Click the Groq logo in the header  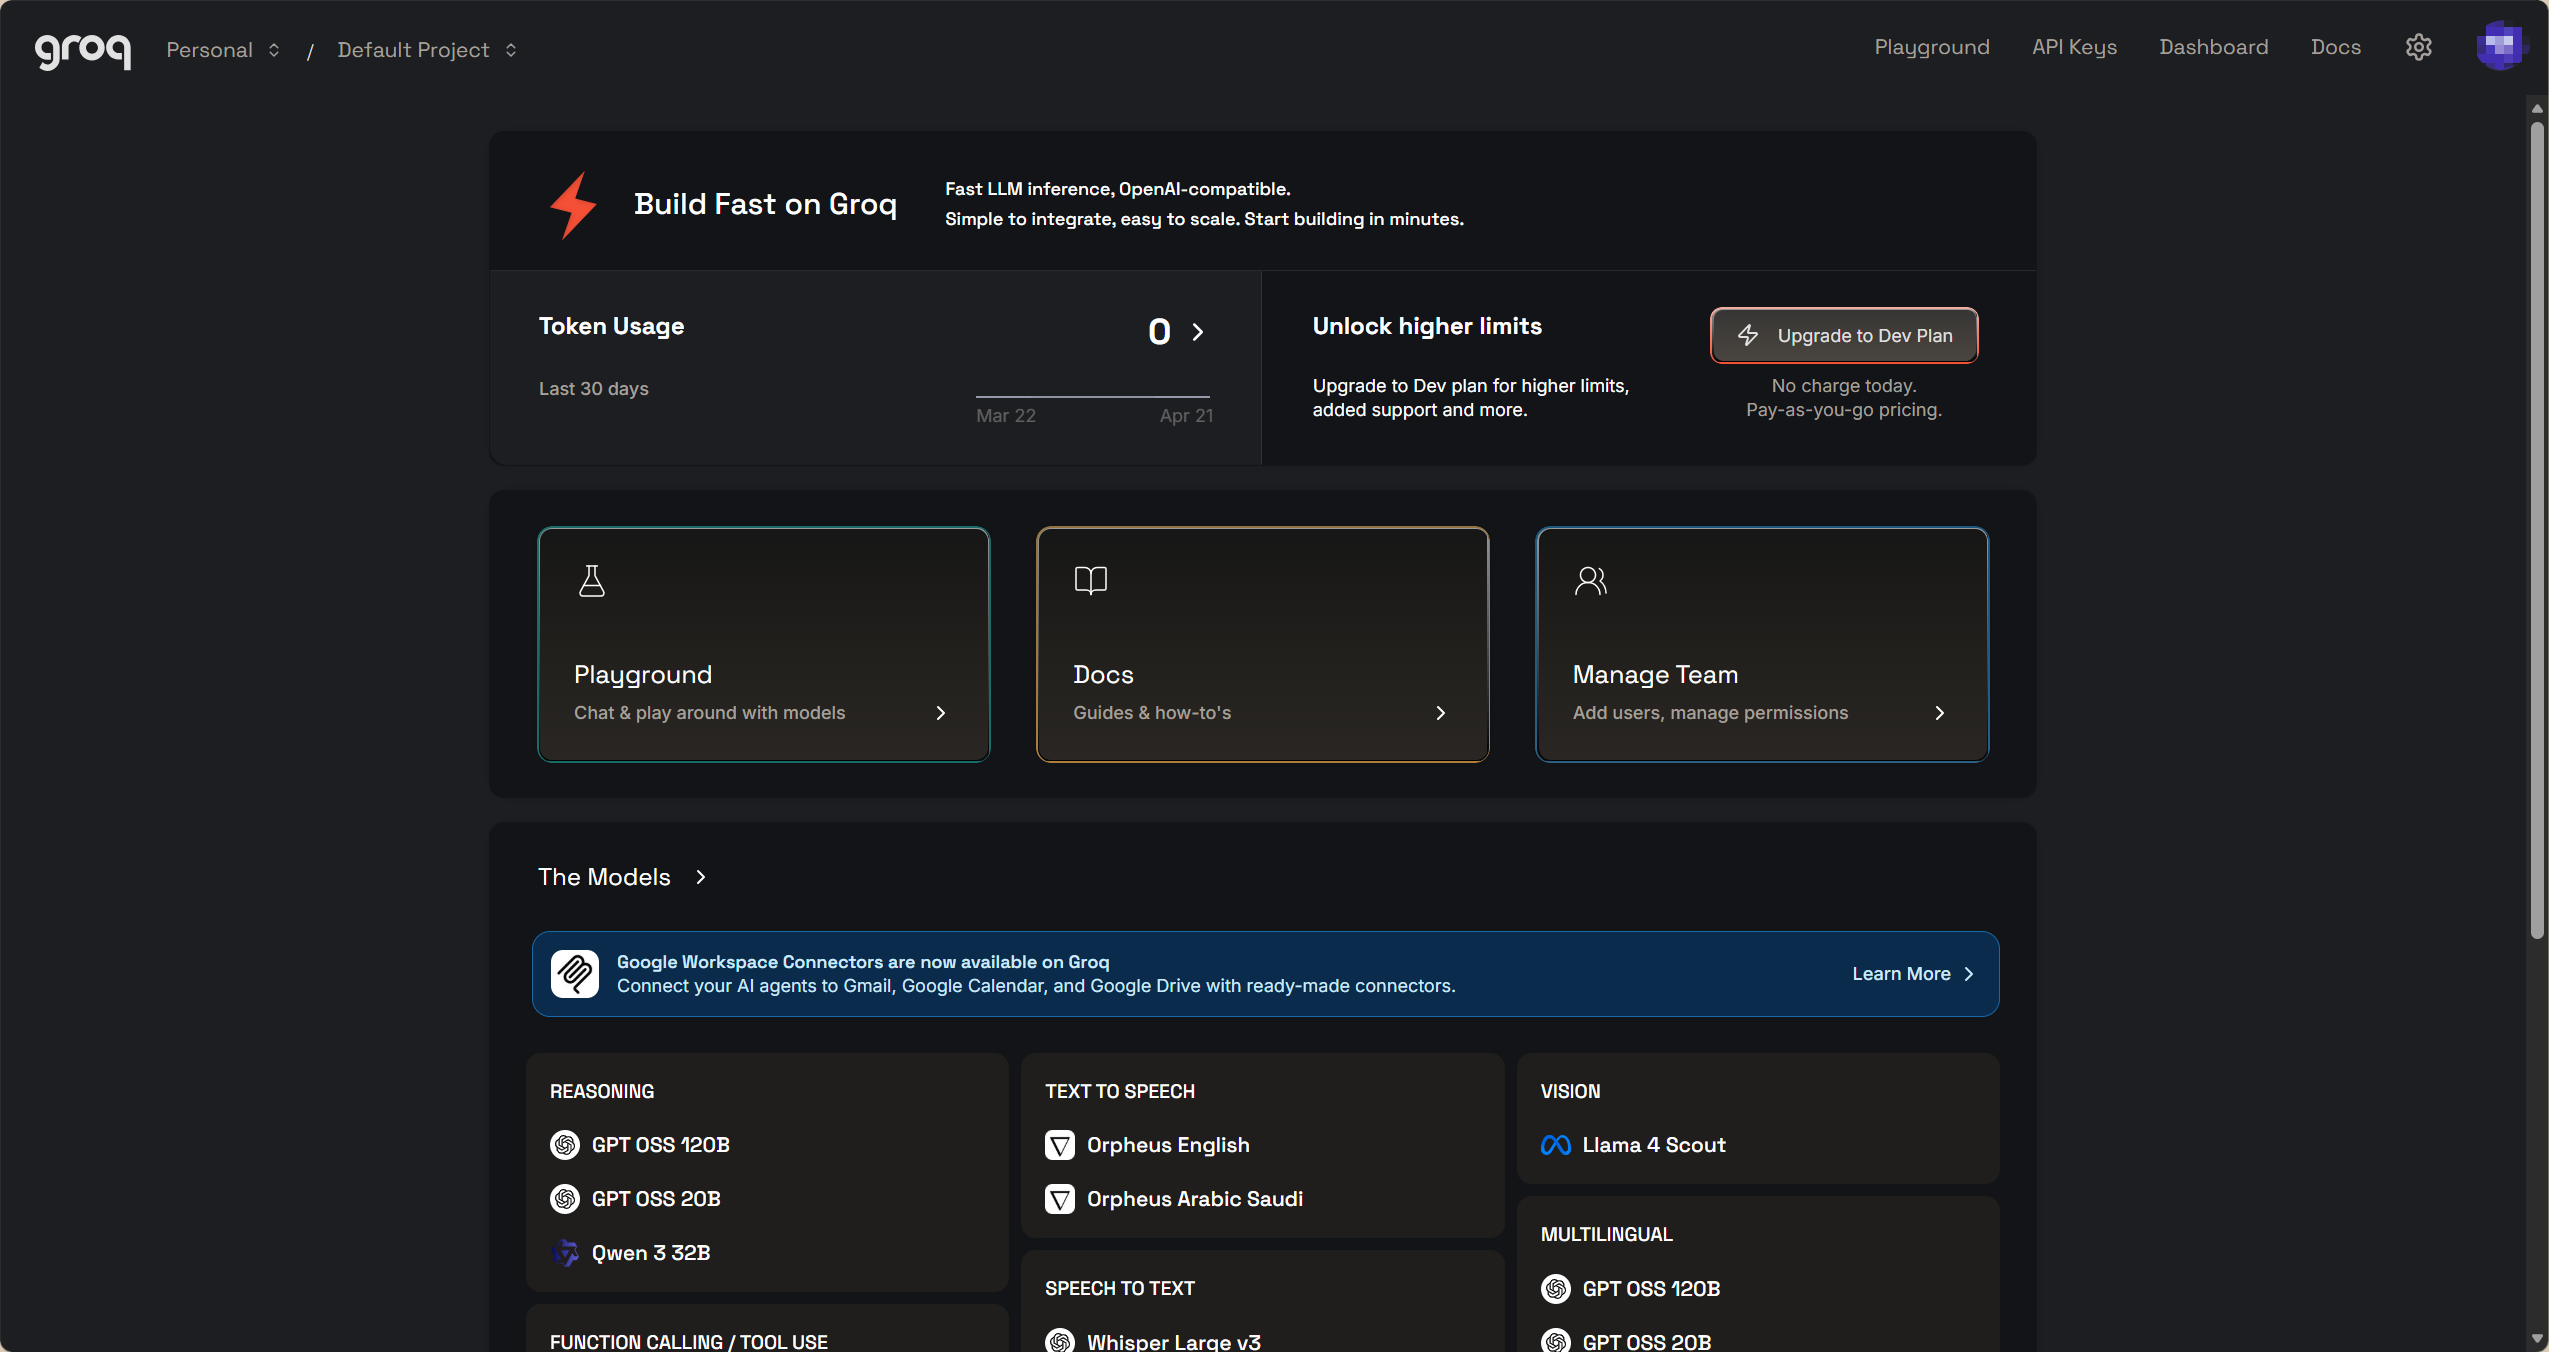point(83,51)
